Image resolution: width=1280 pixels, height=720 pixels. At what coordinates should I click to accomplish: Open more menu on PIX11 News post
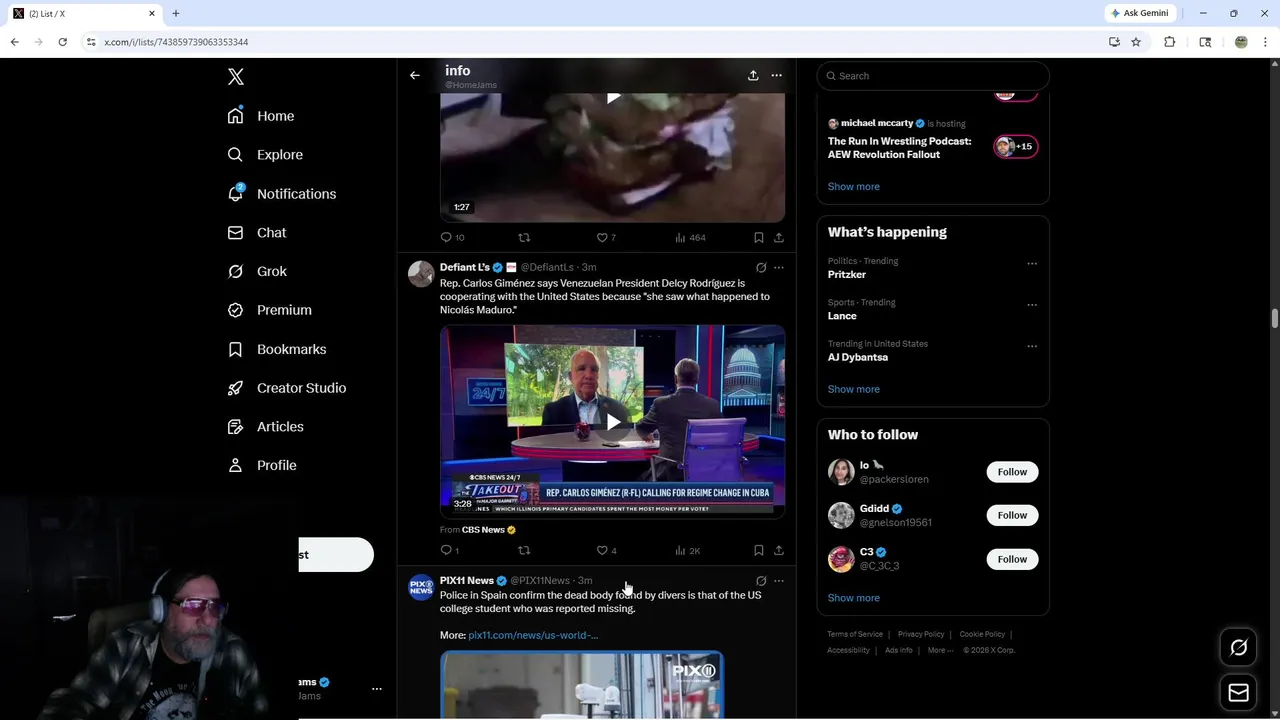779,581
